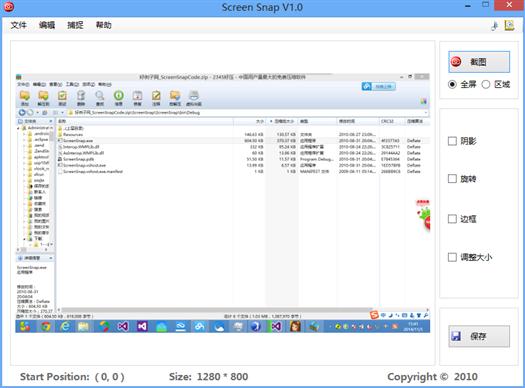
Task: Enable the 阴影 checkbox
Action: 452,141
